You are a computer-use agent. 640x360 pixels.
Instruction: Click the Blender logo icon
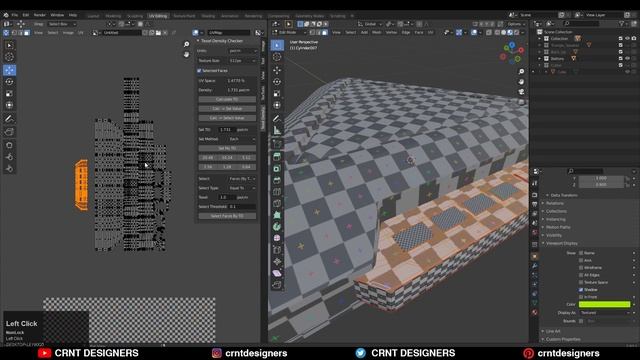click(6, 15)
